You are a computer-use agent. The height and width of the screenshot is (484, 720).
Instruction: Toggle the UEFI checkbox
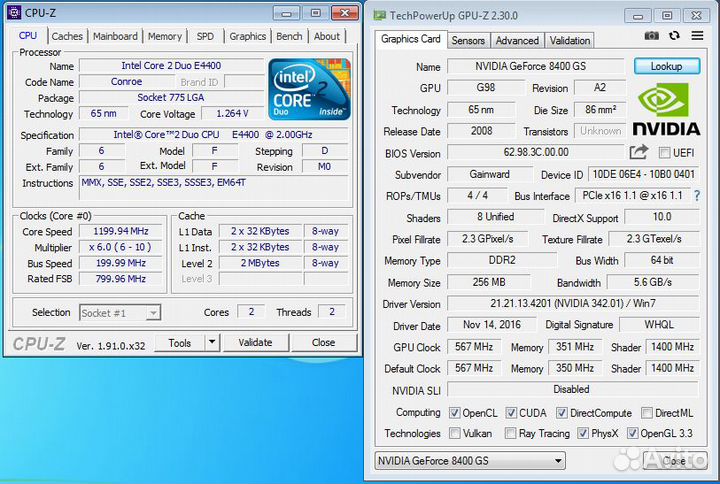[x=664, y=153]
